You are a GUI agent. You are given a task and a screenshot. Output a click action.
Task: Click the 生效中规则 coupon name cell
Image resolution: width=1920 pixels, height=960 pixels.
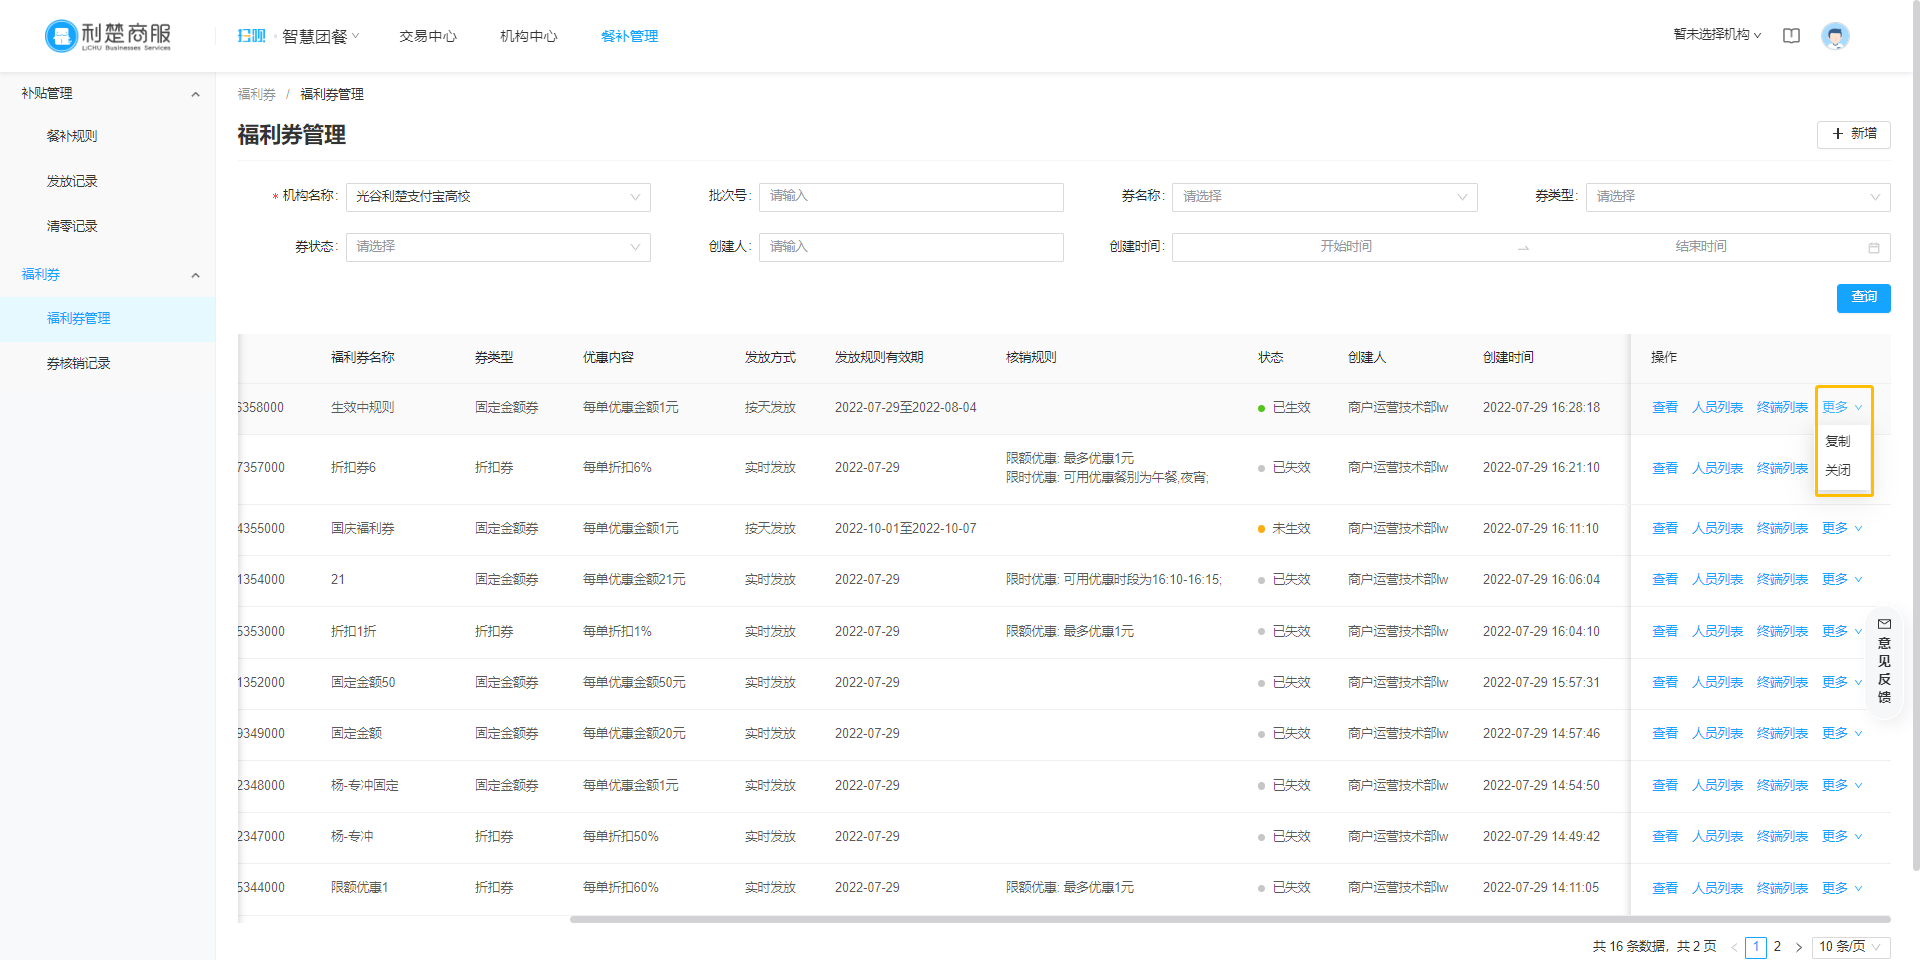click(362, 407)
